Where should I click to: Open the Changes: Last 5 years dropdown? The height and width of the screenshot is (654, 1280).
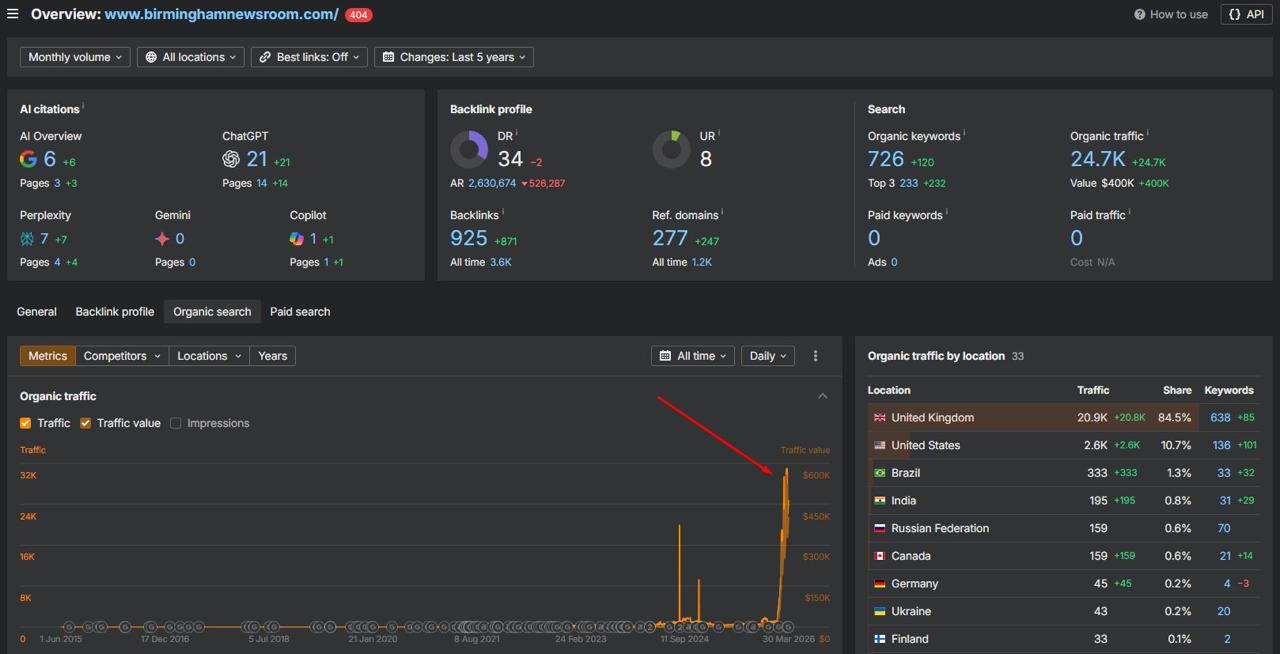click(x=453, y=57)
